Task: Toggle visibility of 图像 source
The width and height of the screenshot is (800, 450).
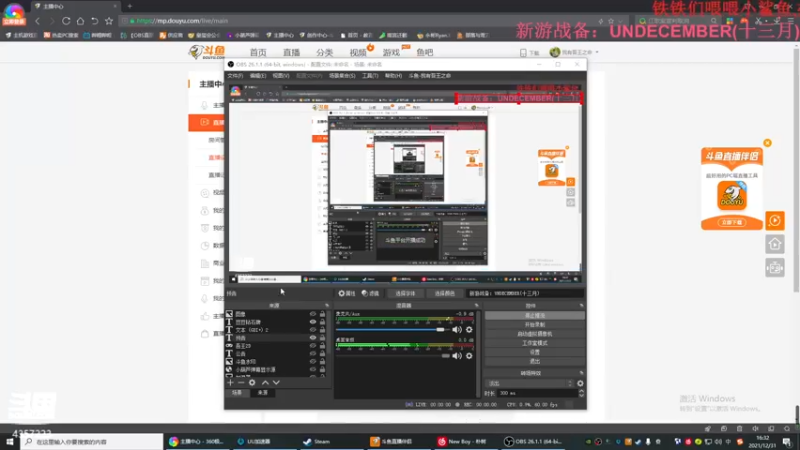Action: pyautogui.click(x=313, y=314)
